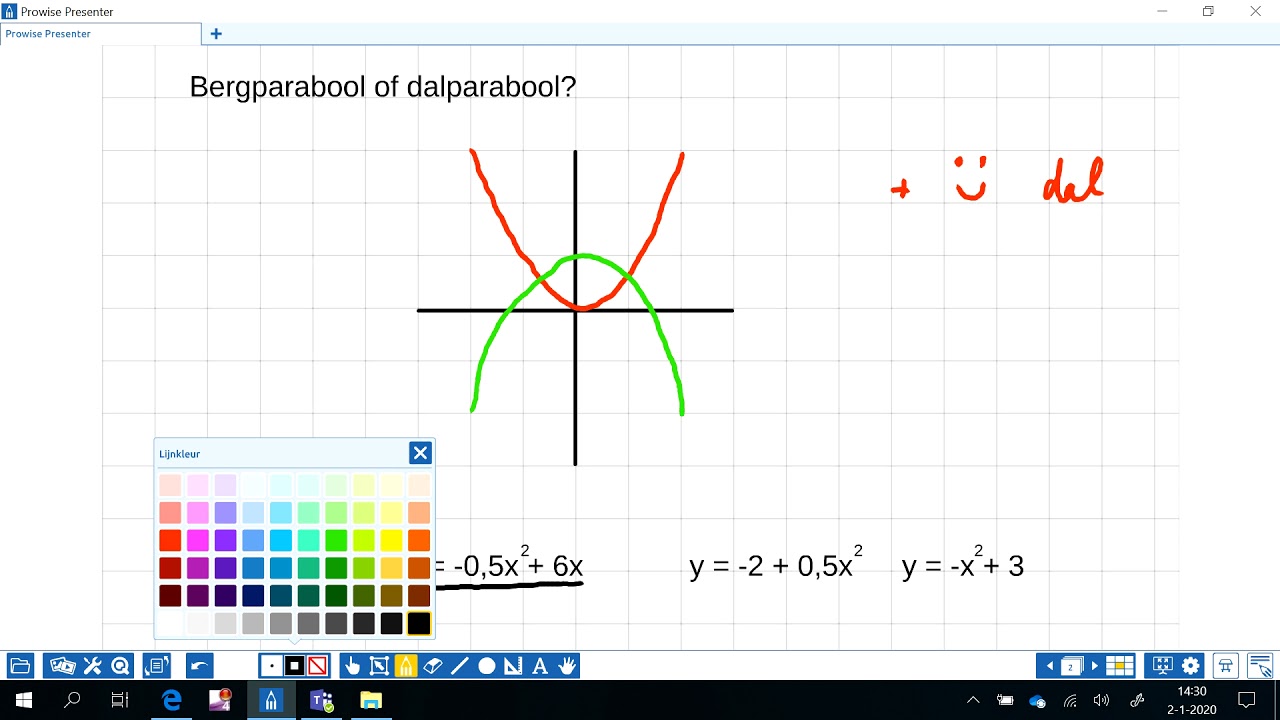Open the Wi-Fi network tray icon
This screenshot has height=720, width=1280.
[1070, 700]
